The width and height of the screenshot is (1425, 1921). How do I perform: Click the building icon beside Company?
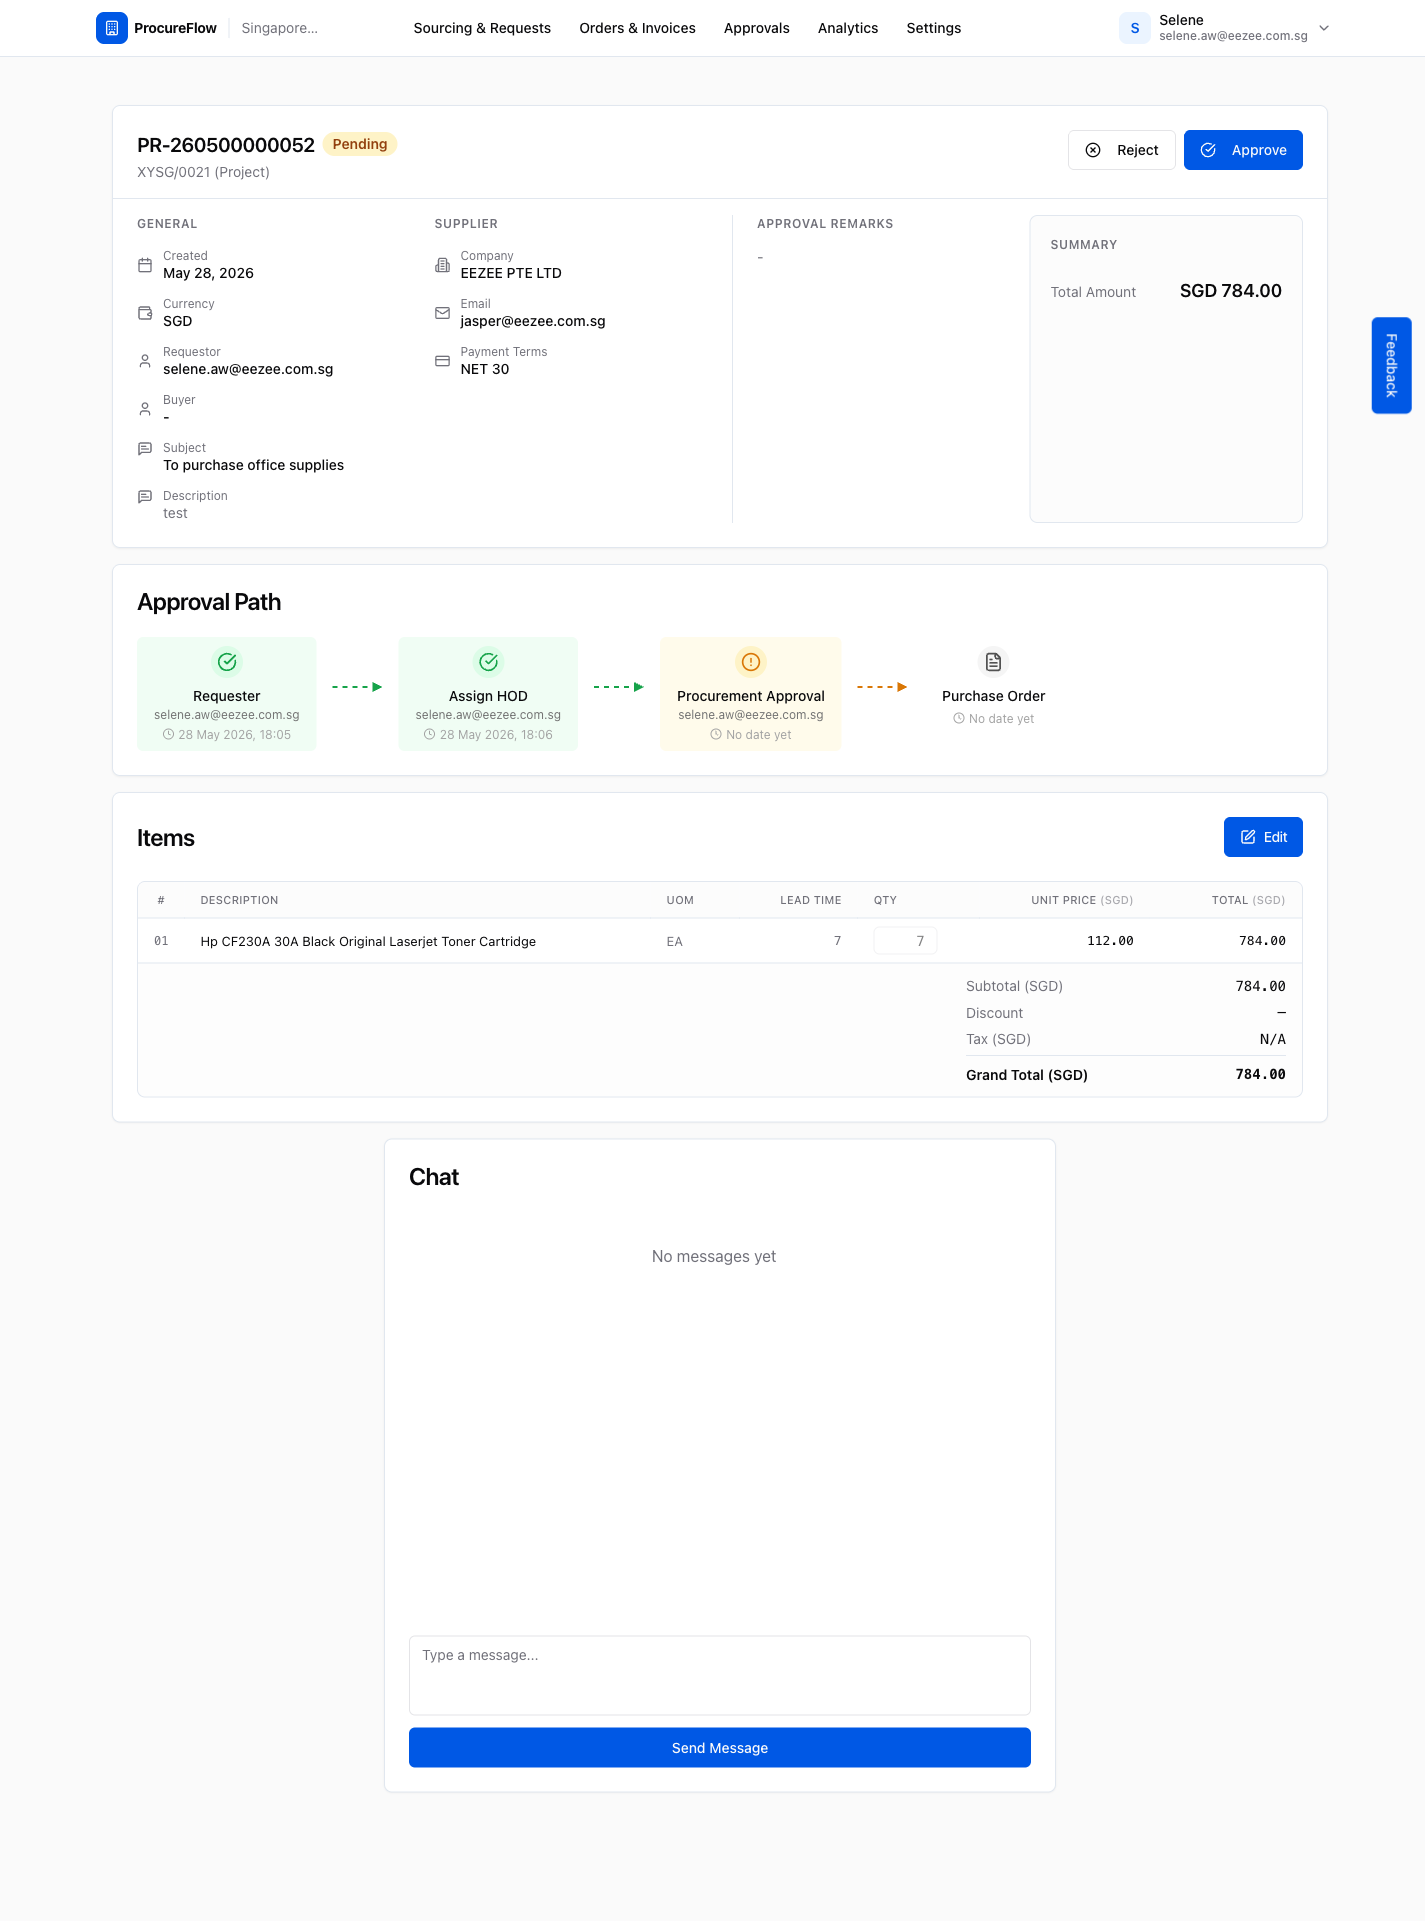(442, 265)
